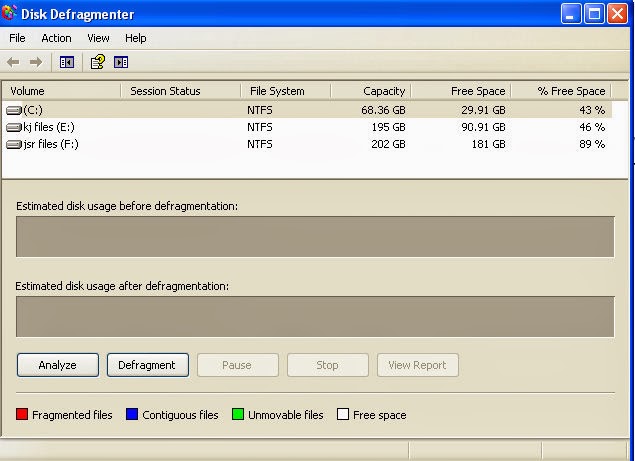Click the blue Contiguous files legend swatch
Image resolution: width=635 pixels, height=461 pixels.
click(x=132, y=414)
